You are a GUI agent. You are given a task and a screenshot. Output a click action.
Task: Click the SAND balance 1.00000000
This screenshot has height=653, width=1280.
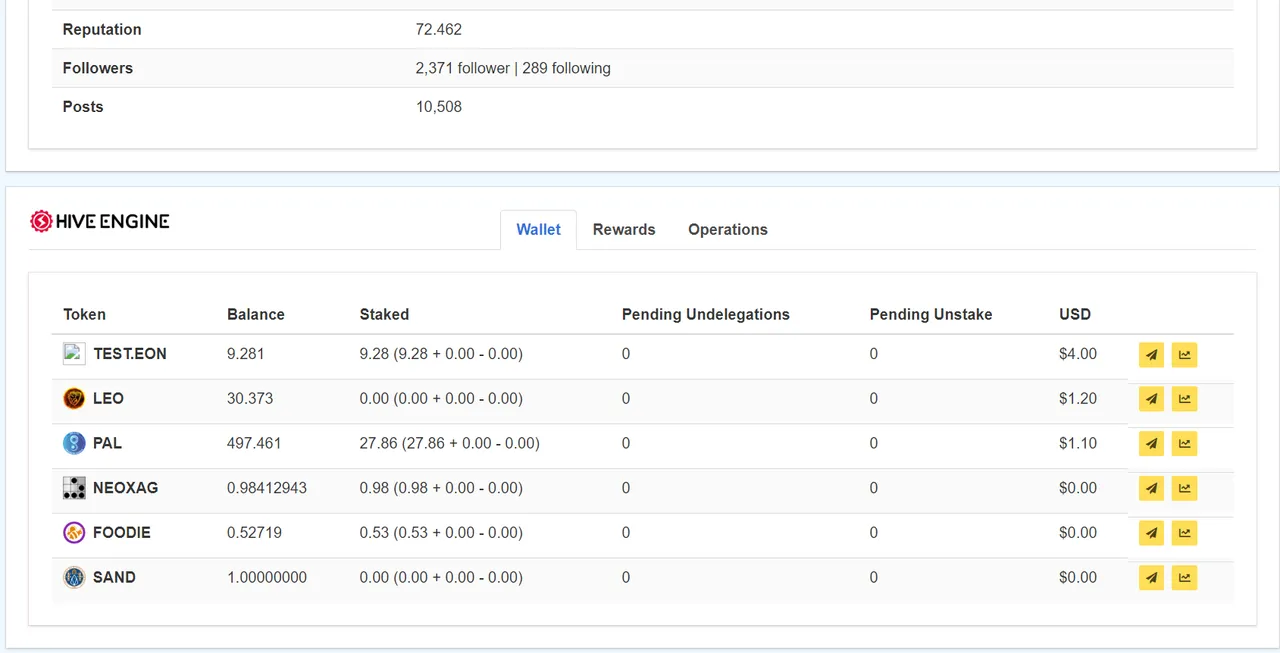click(x=267, y=577)
